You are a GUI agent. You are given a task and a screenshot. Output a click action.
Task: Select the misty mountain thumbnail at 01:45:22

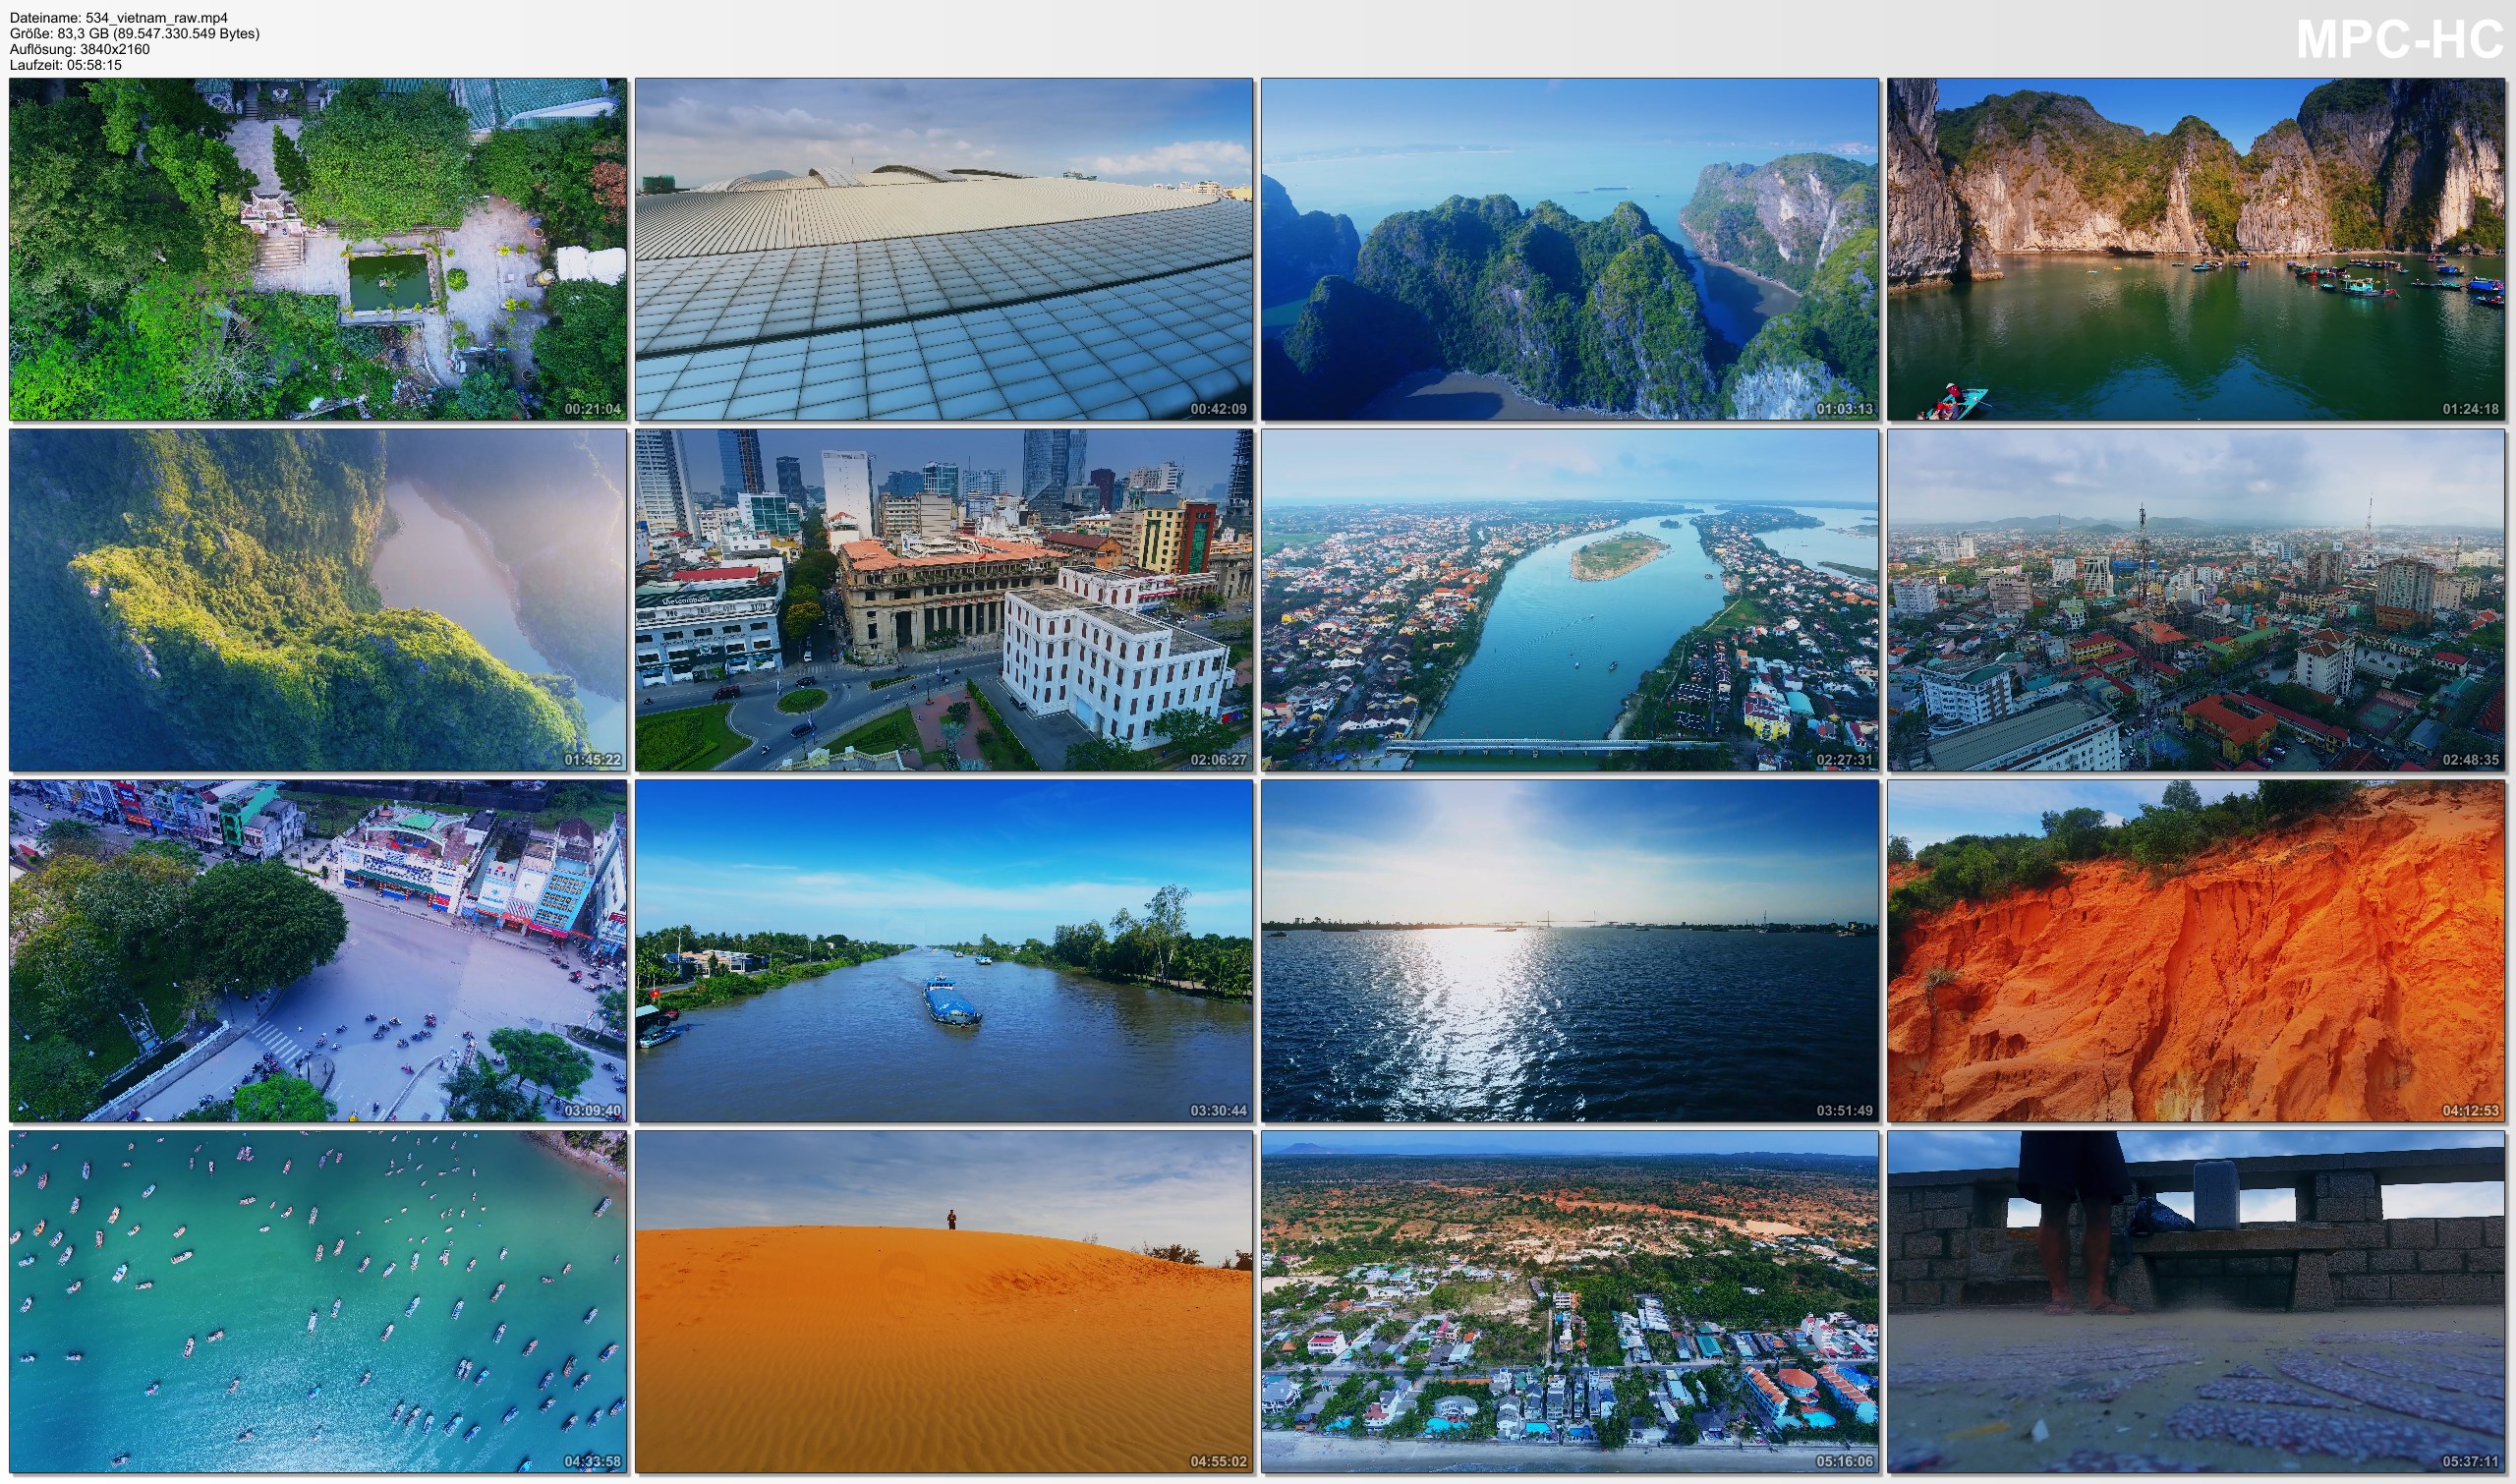pyautogui.click(x=318, y=600)
